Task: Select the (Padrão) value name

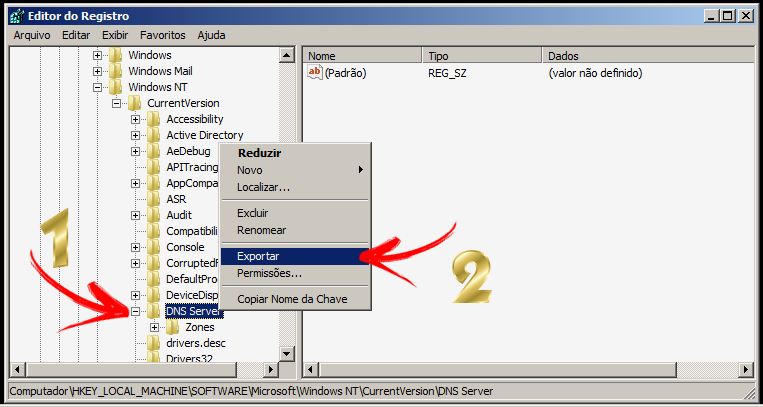Action: tap(345, 73)
